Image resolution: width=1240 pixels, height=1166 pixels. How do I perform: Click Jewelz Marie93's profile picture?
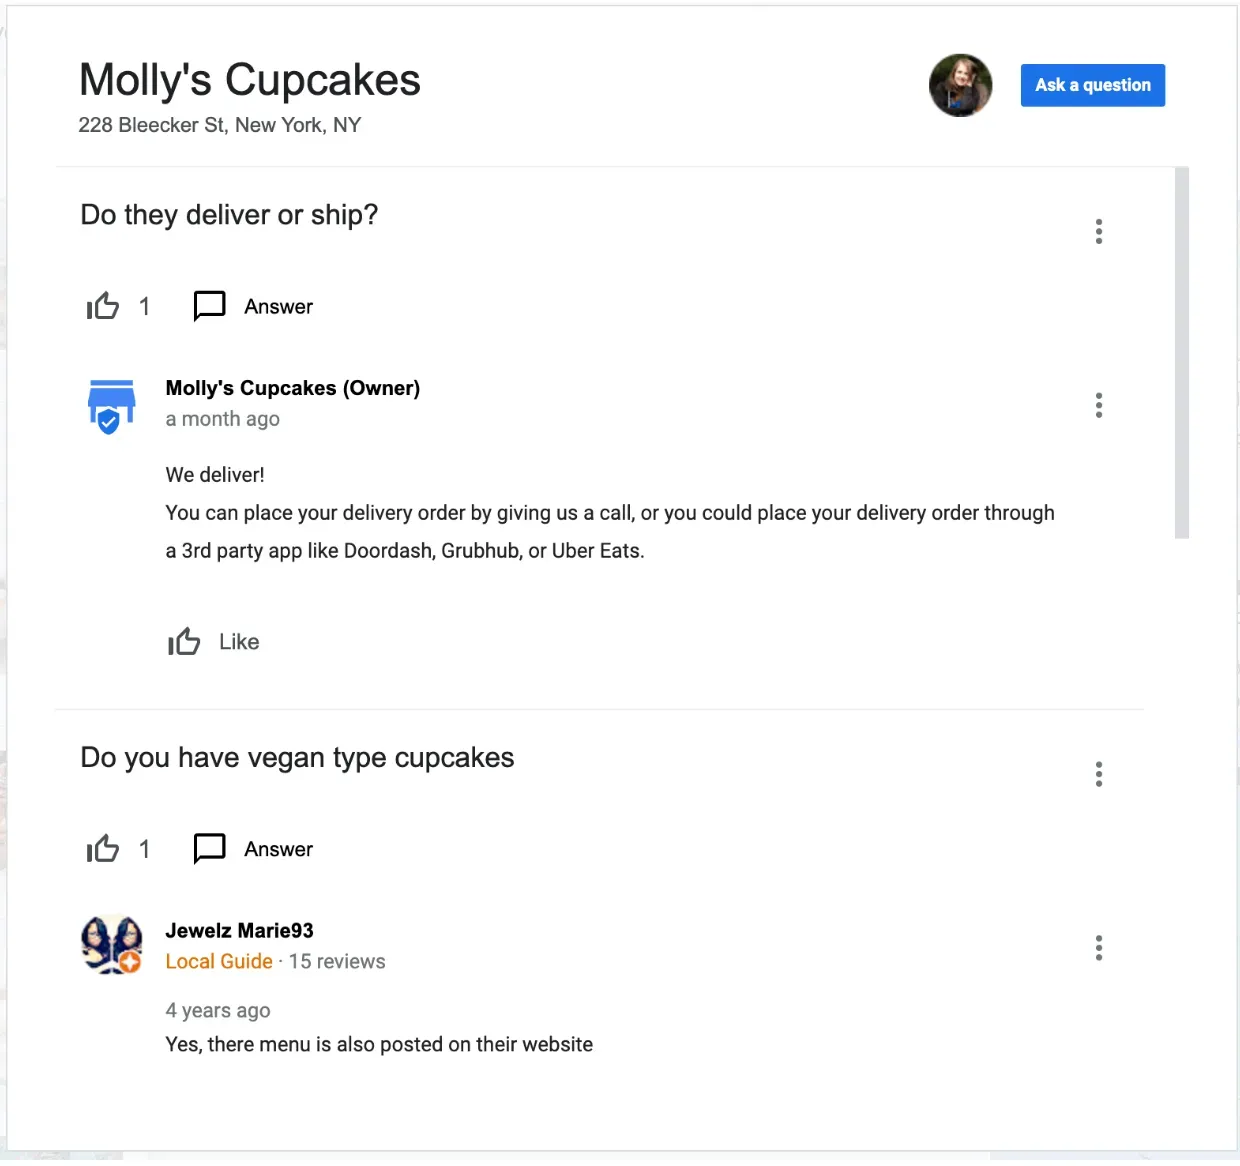point(111,944)
